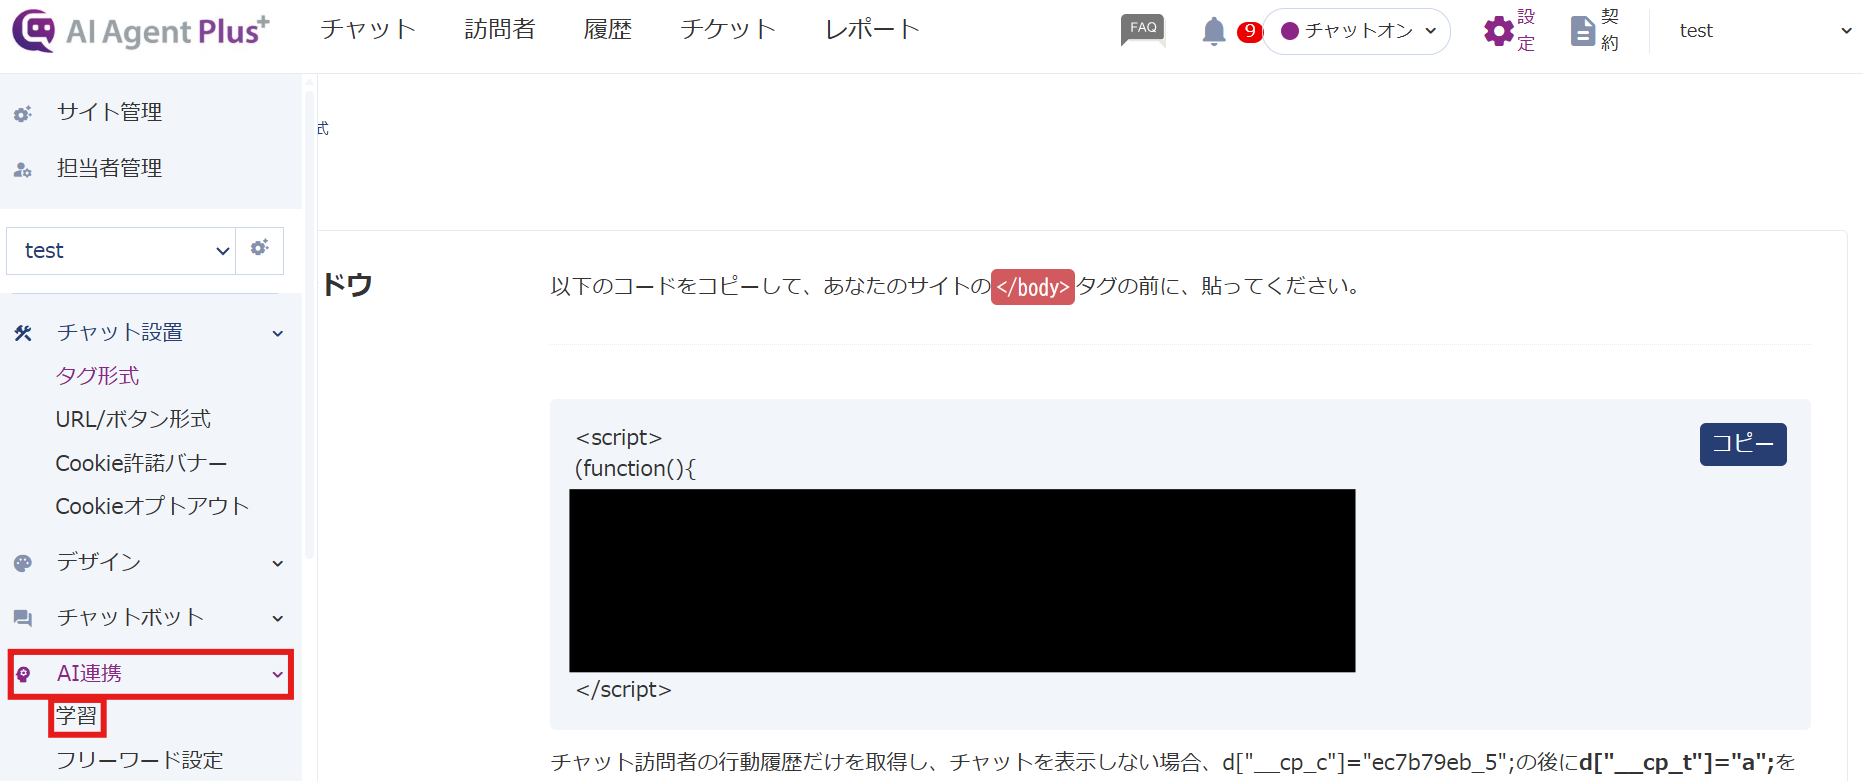Open the フリーワード設定 link
Image resolution: width=1863 pixels, height=781 pixels.
139,760
